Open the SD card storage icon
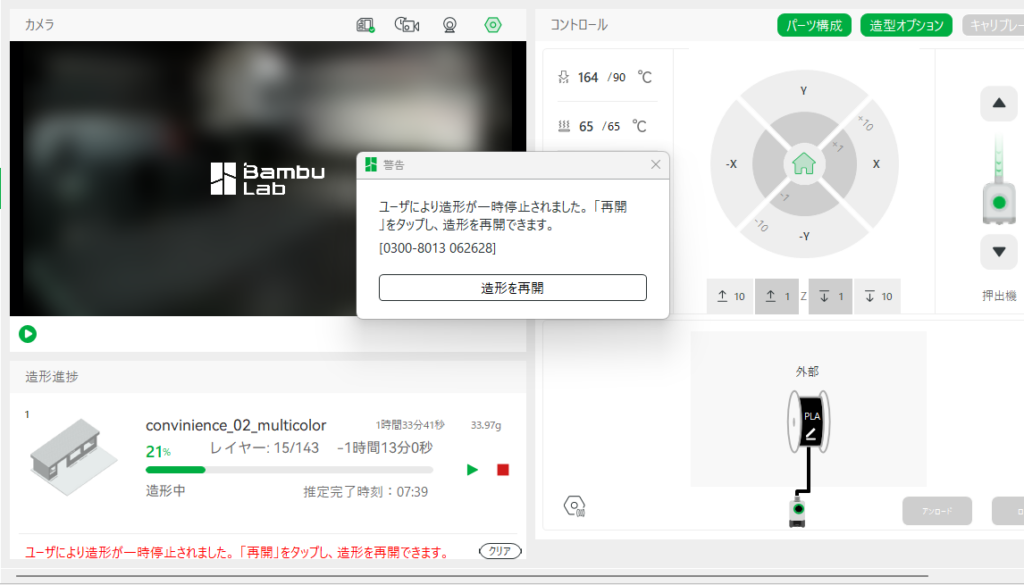 point(366,25)
